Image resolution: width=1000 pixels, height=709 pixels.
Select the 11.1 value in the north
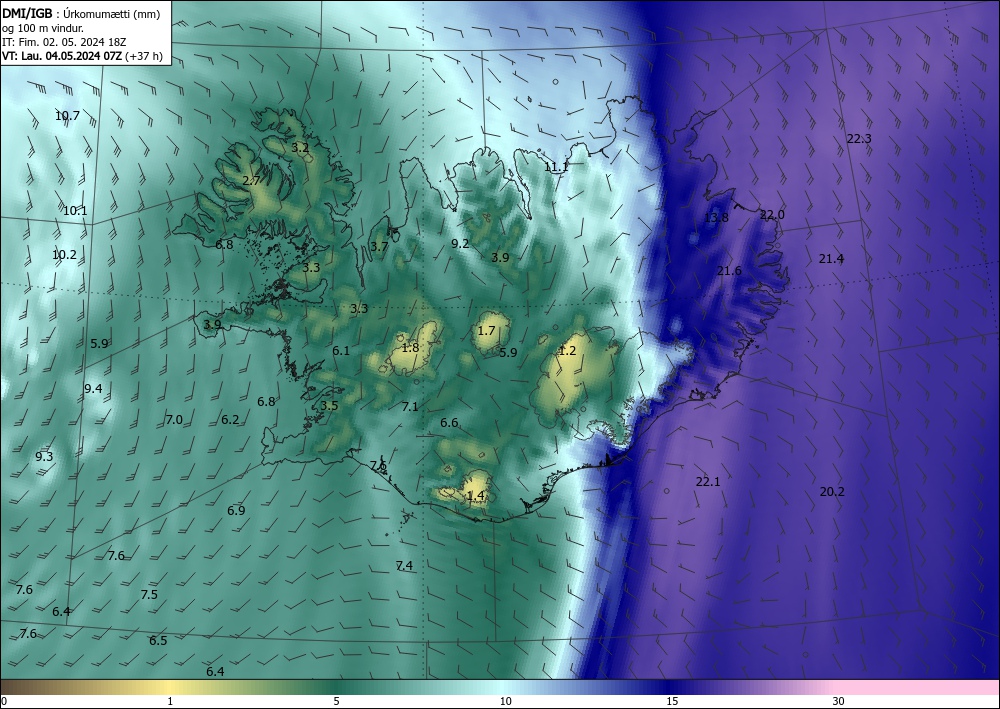(x=556, y=167)
